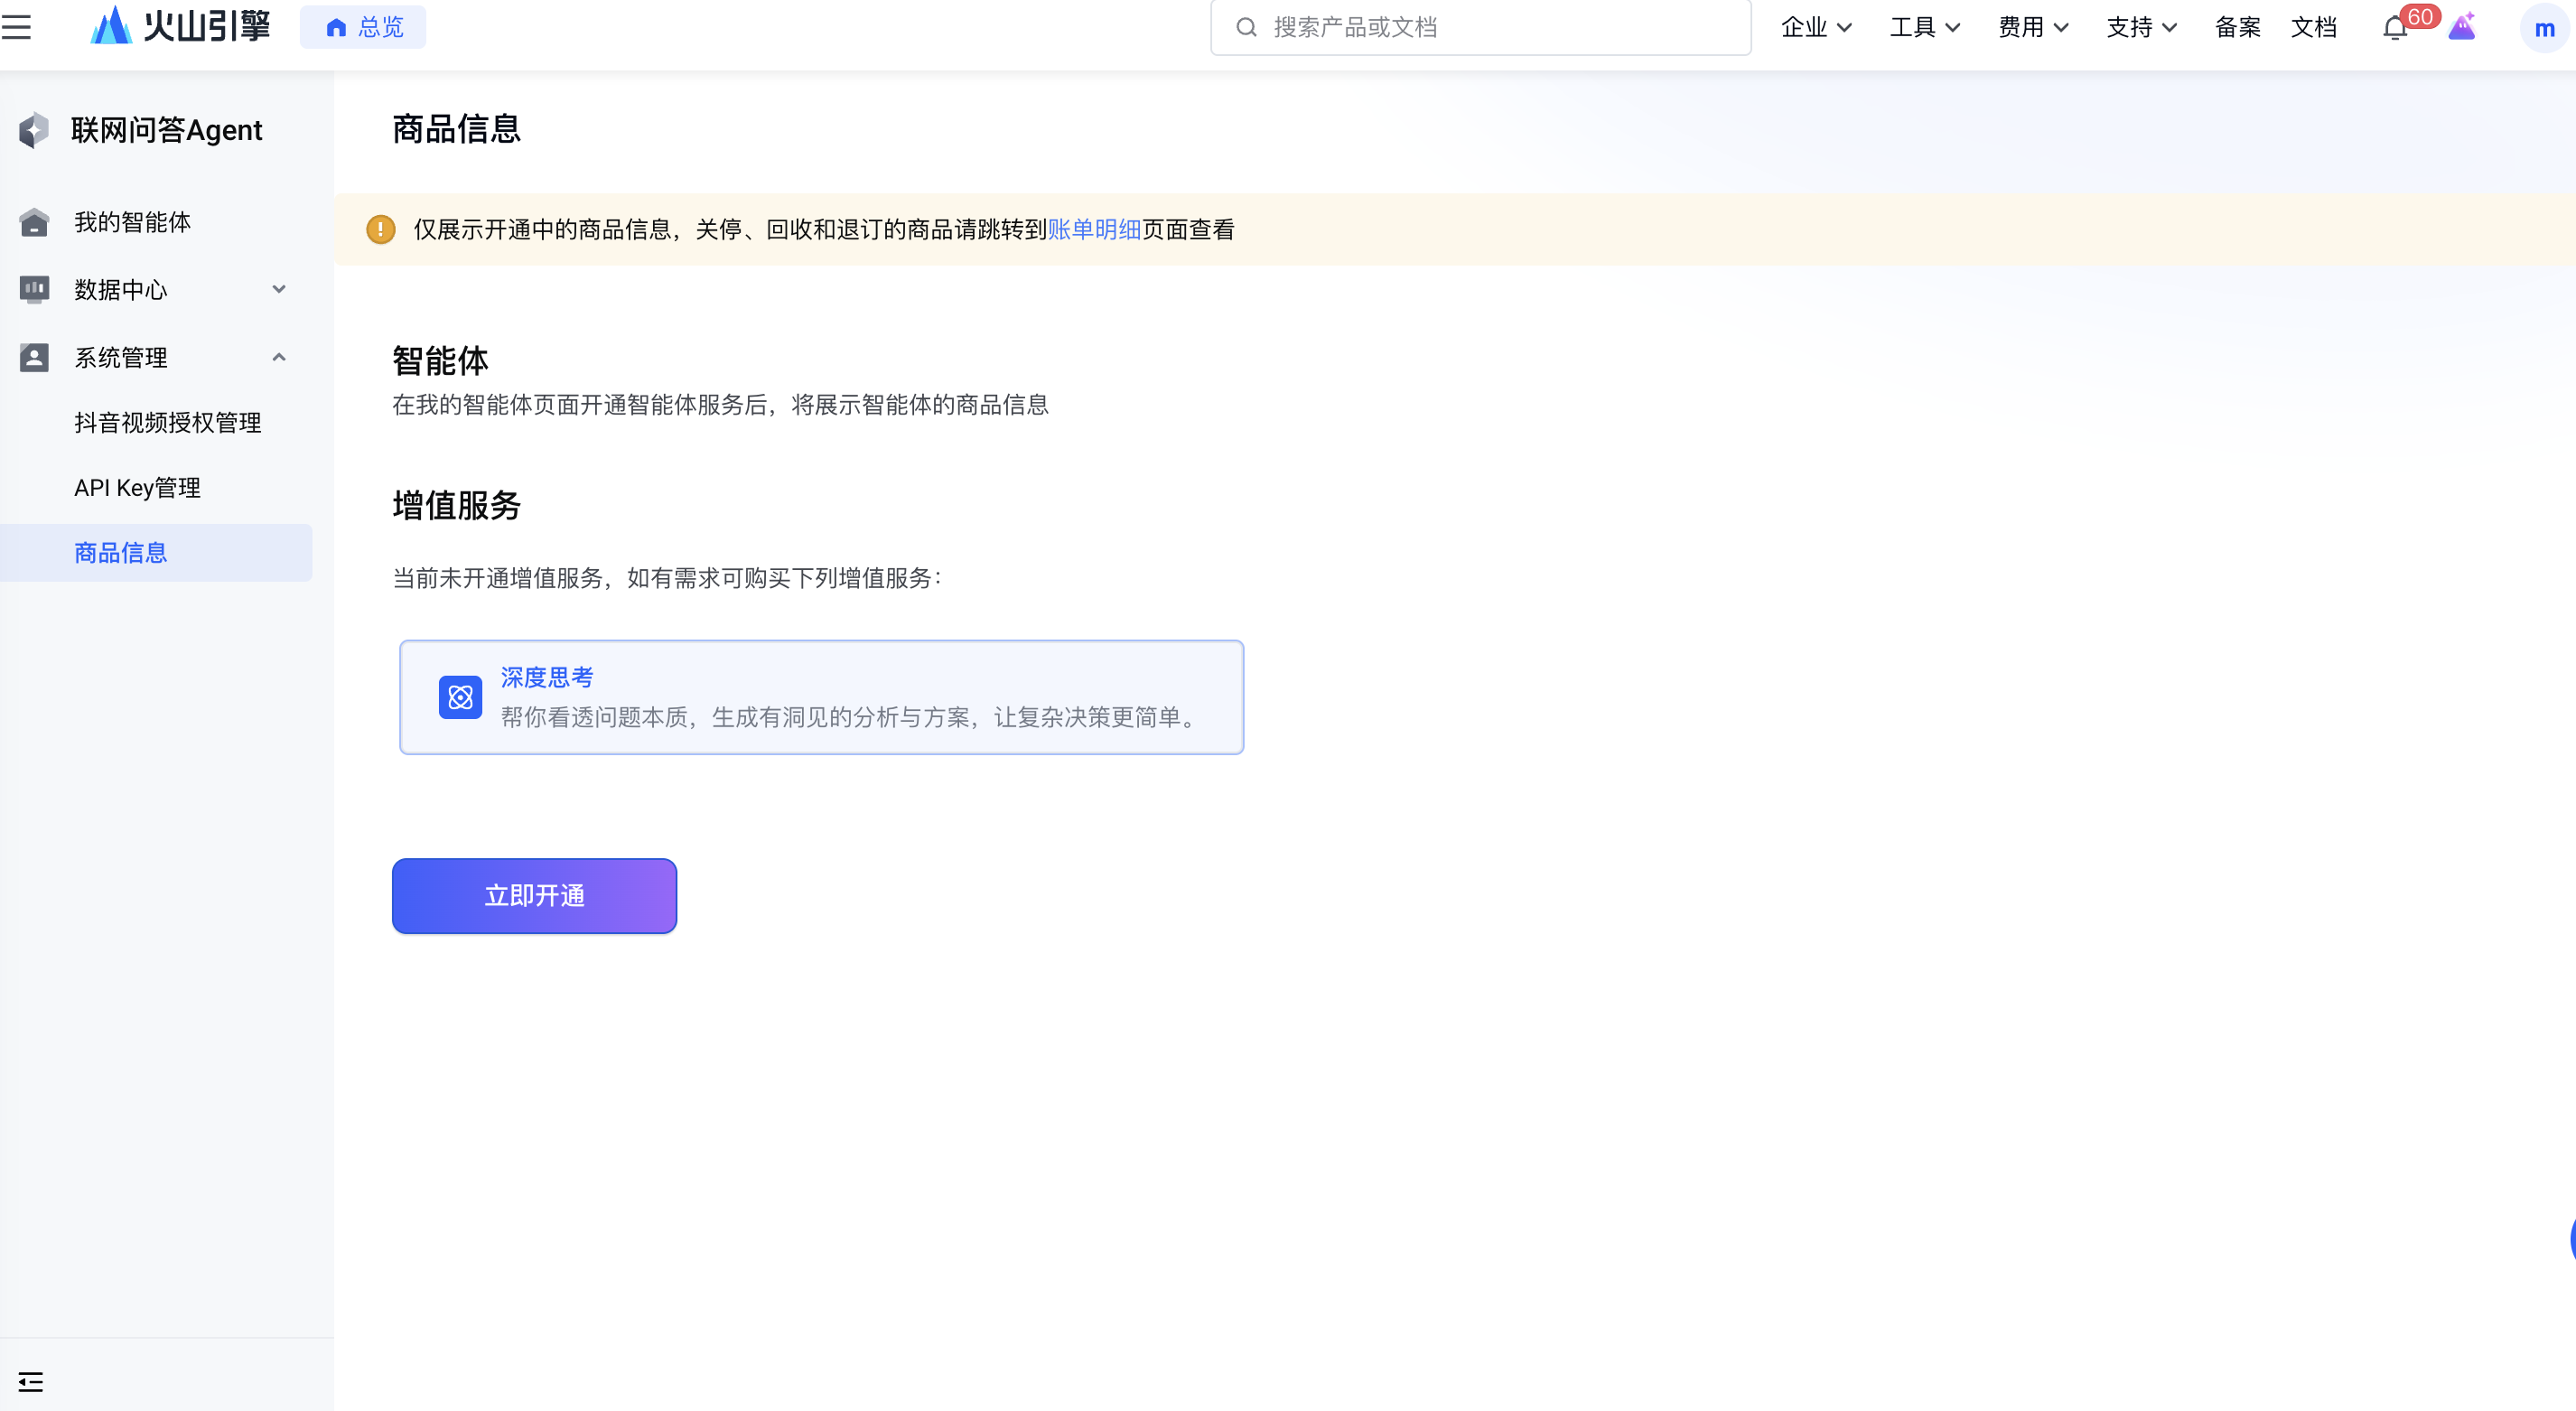
Task: Click the 火山引擎 logo
Action: [181, 26]
